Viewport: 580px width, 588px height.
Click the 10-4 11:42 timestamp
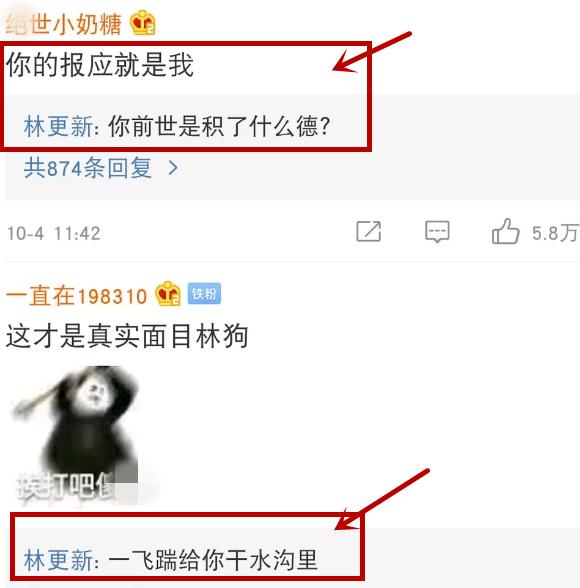[x=54, y=233]
